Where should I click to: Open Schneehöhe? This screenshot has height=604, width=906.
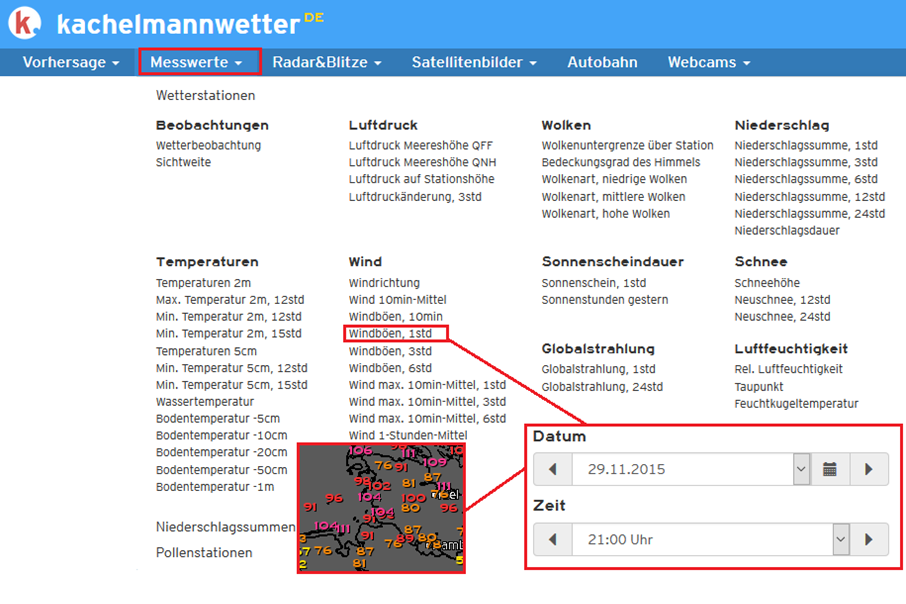point(767,283)
